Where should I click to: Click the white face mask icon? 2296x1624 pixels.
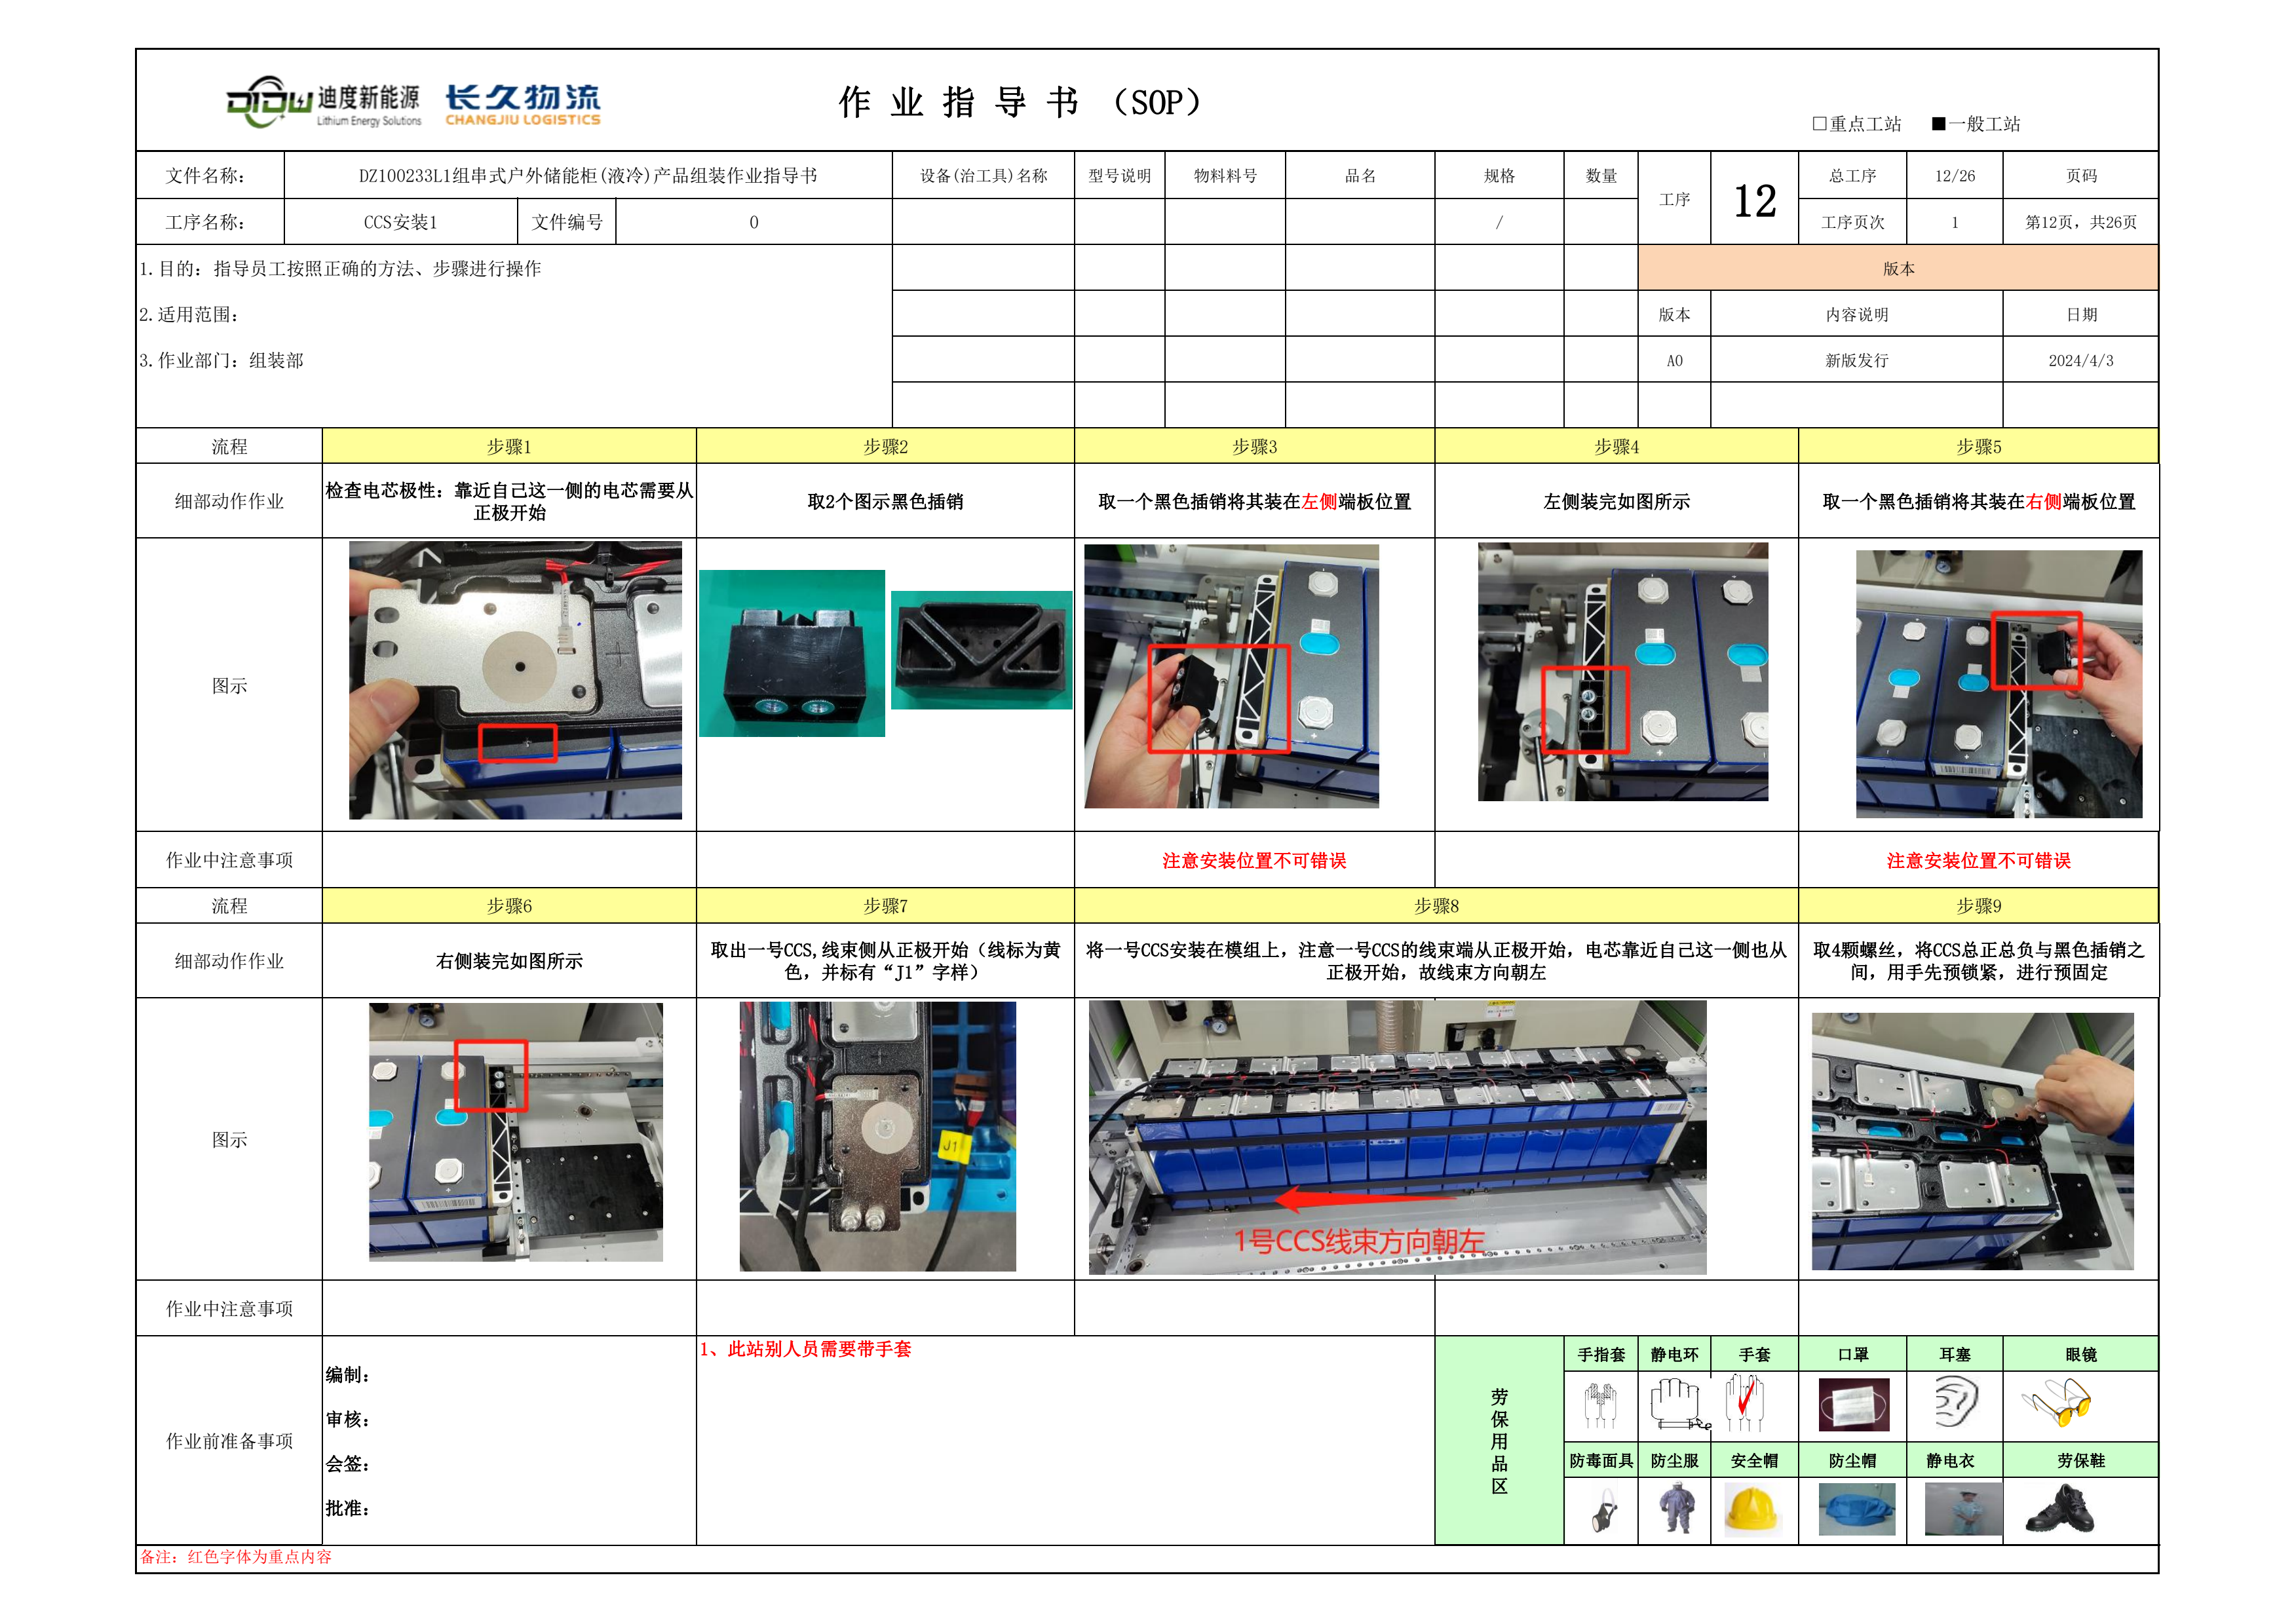(1853, 1404)
